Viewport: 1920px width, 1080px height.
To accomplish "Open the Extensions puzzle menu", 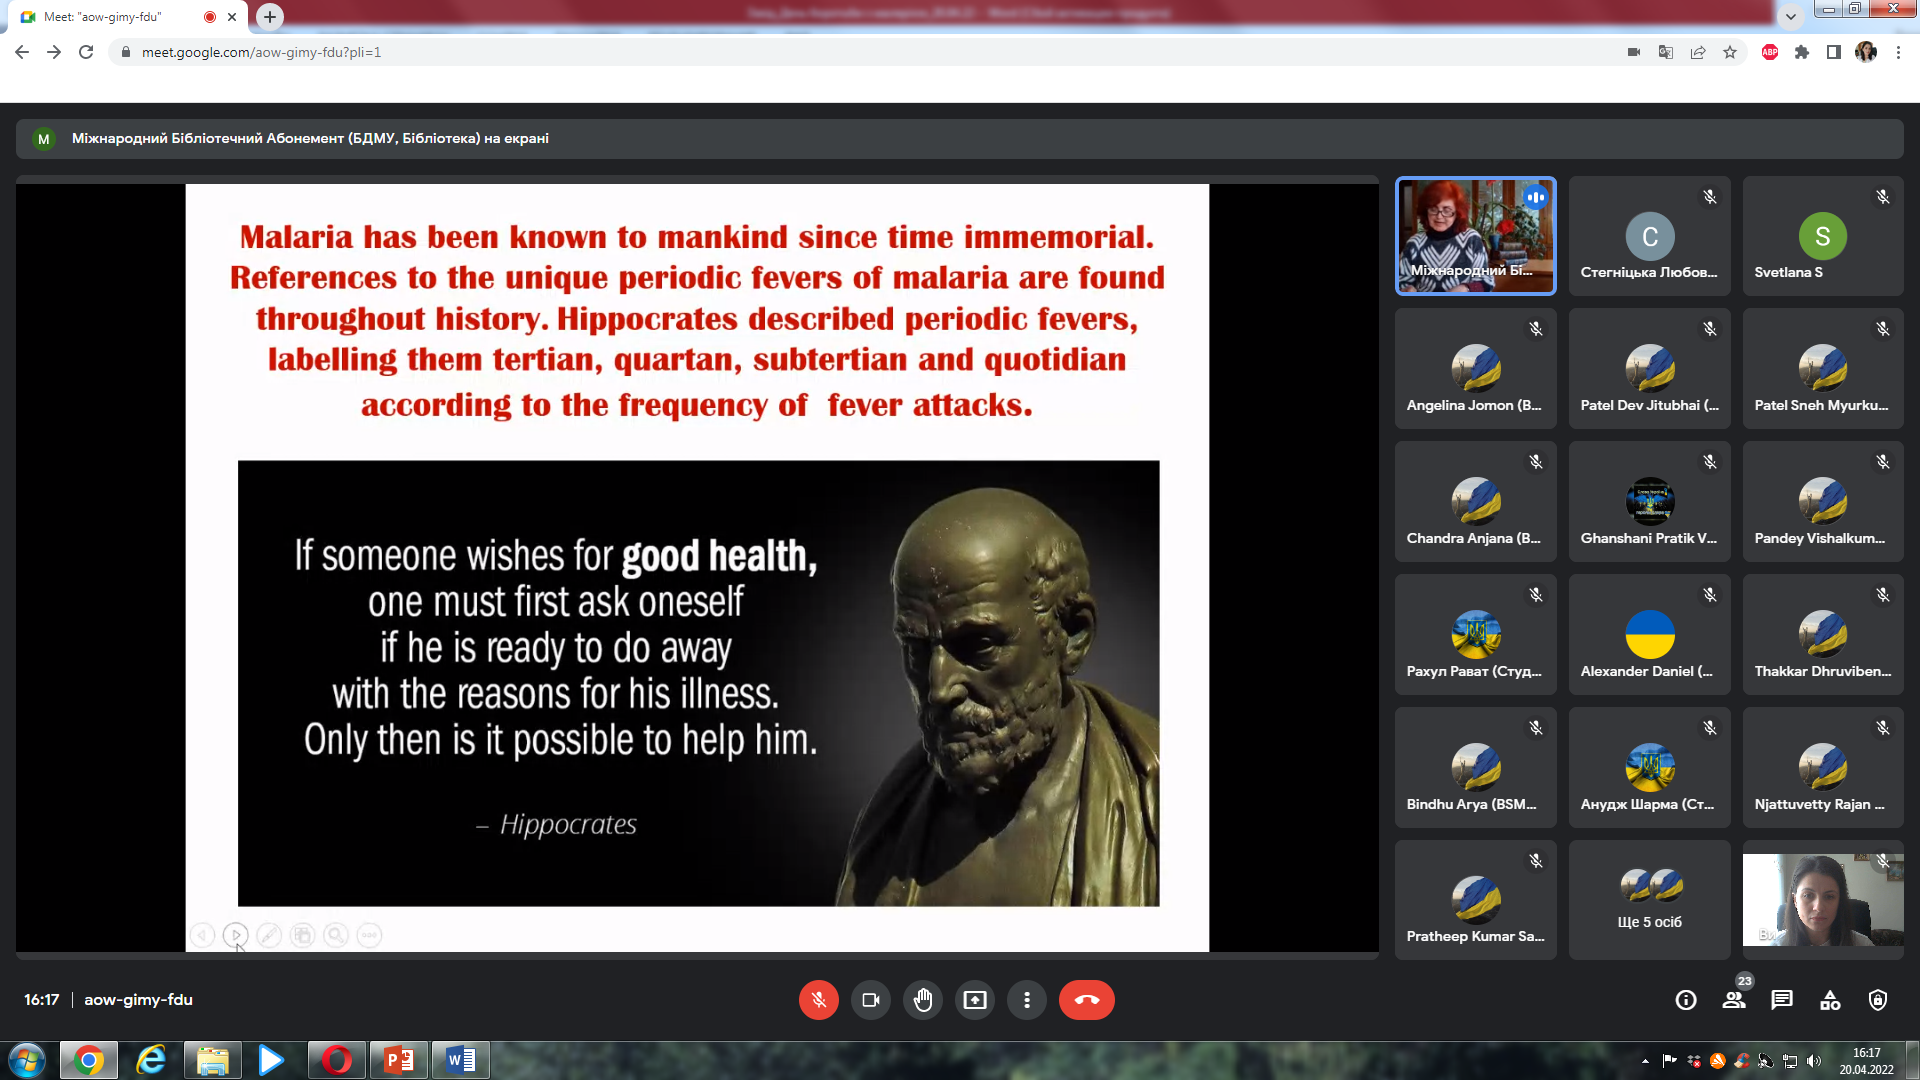I will click(x=1802, y=52).
